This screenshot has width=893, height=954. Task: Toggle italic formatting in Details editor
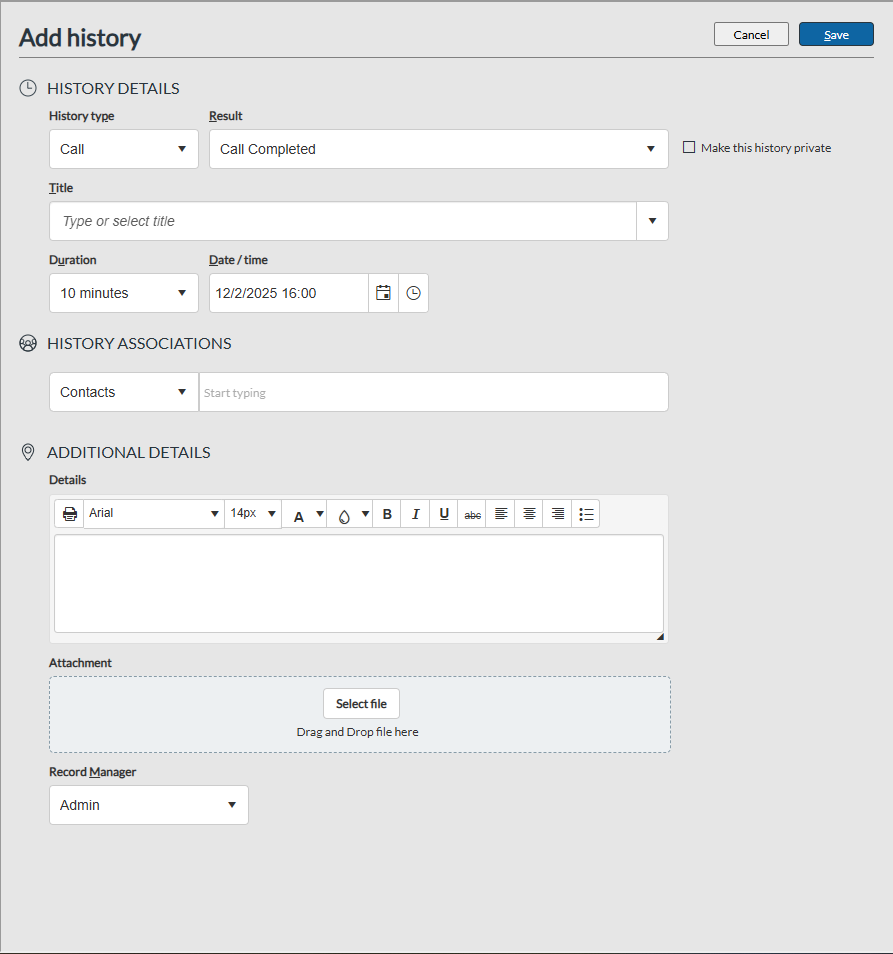click(x=415, y=514)
